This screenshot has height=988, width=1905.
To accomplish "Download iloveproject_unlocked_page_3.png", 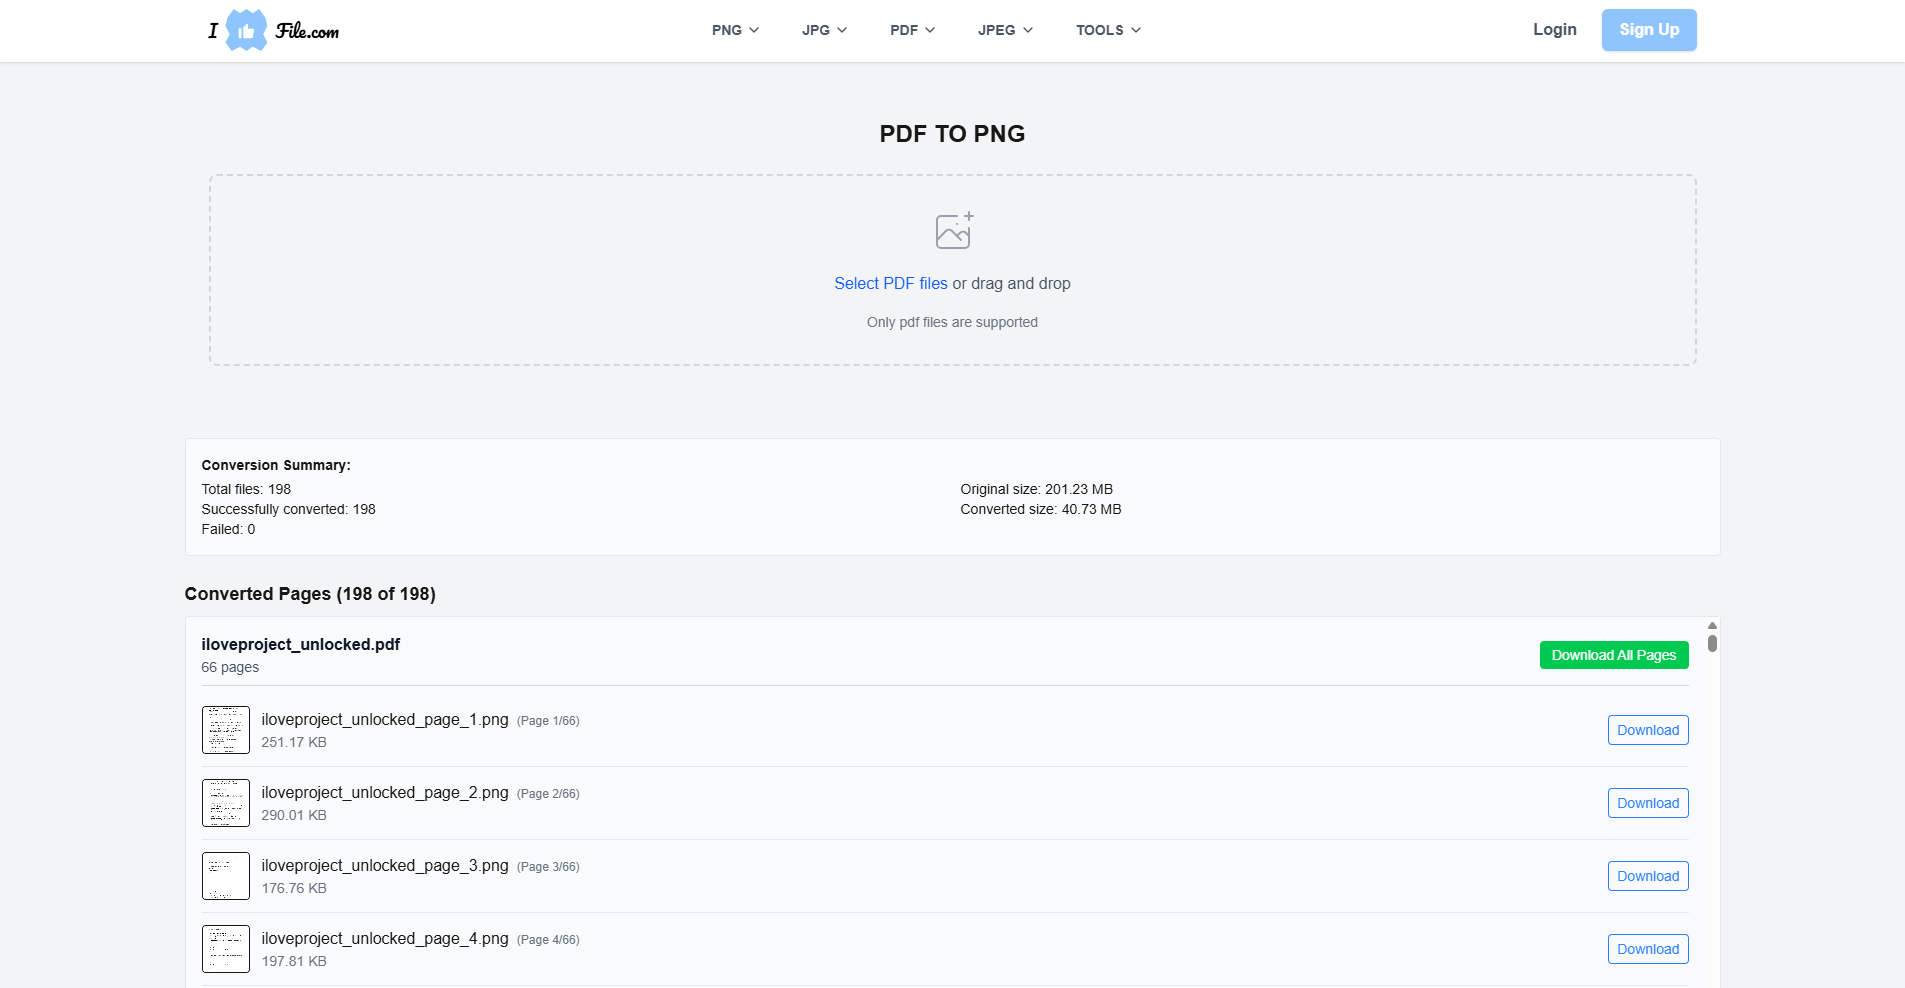I will click(x=1646, y=875).
